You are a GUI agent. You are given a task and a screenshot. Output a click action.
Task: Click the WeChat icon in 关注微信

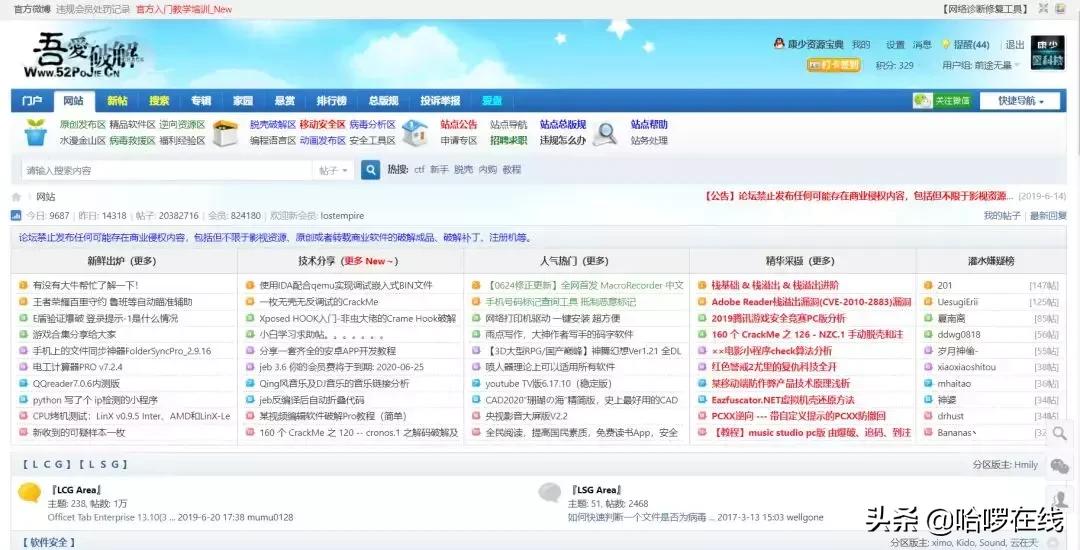pyautogui.click(x=922, y=101)
